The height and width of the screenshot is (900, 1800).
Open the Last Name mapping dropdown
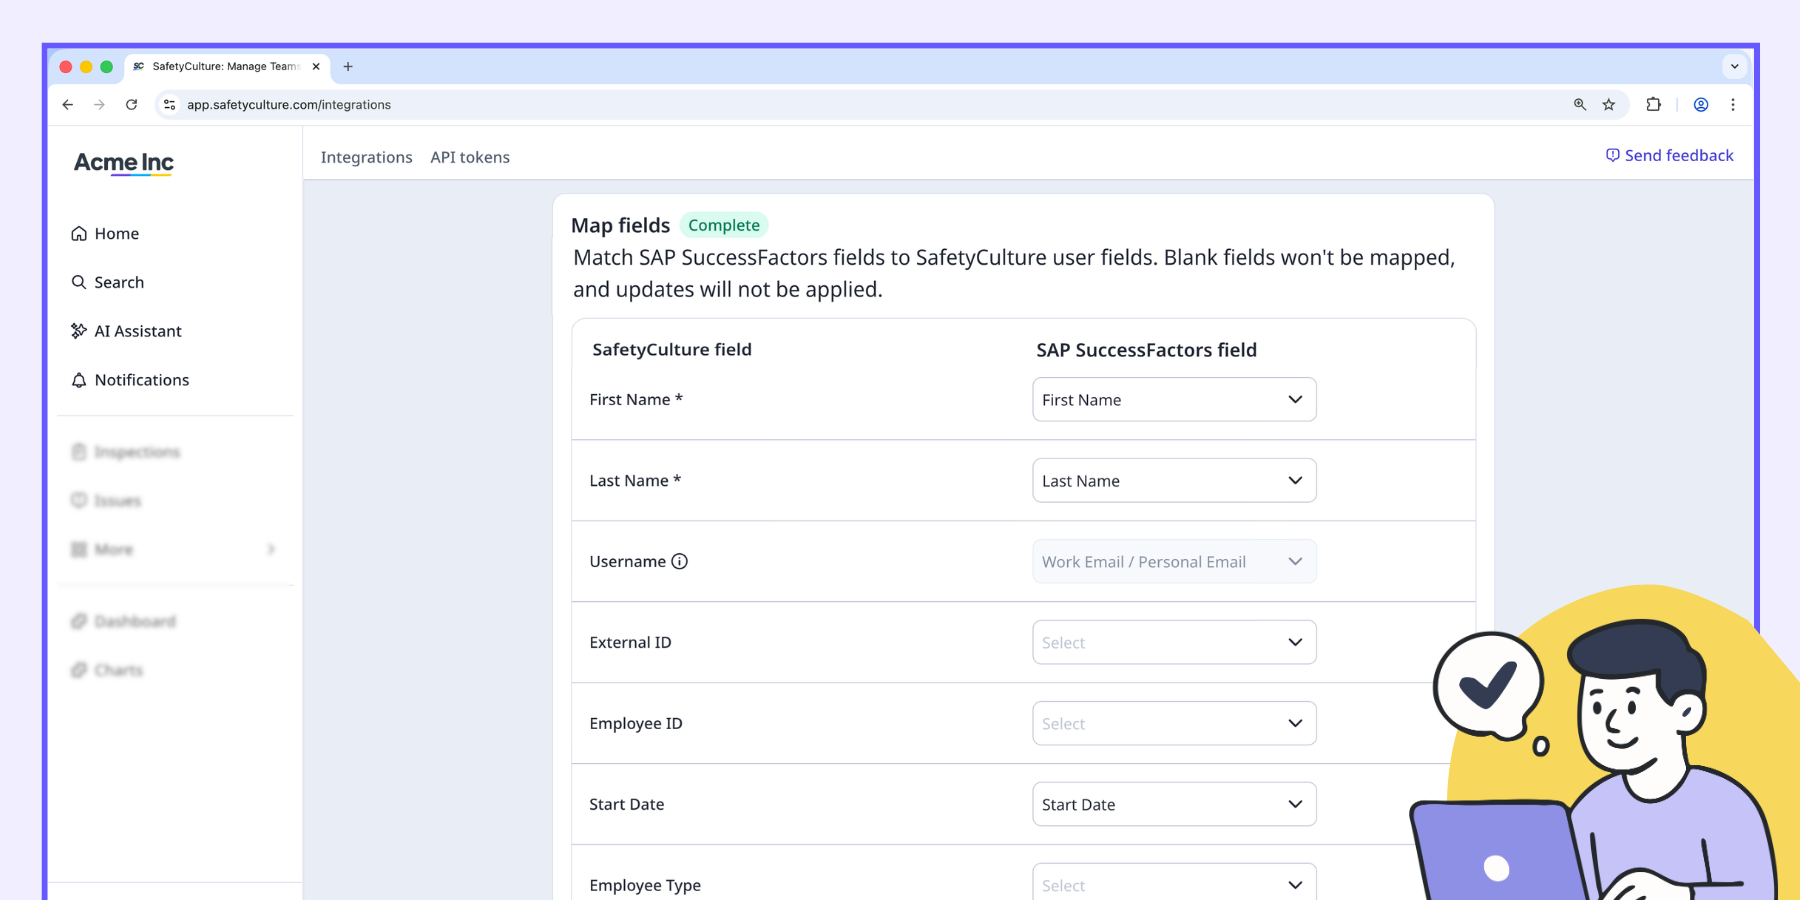pyautogui.click(x=1174, y=481)
